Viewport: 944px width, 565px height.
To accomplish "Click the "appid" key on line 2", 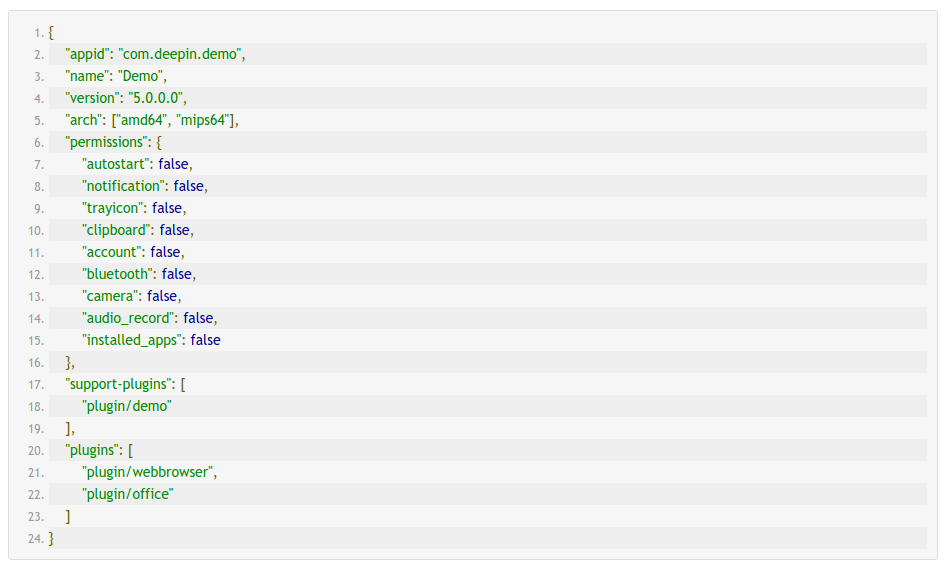I will click(x=88, y=54).
